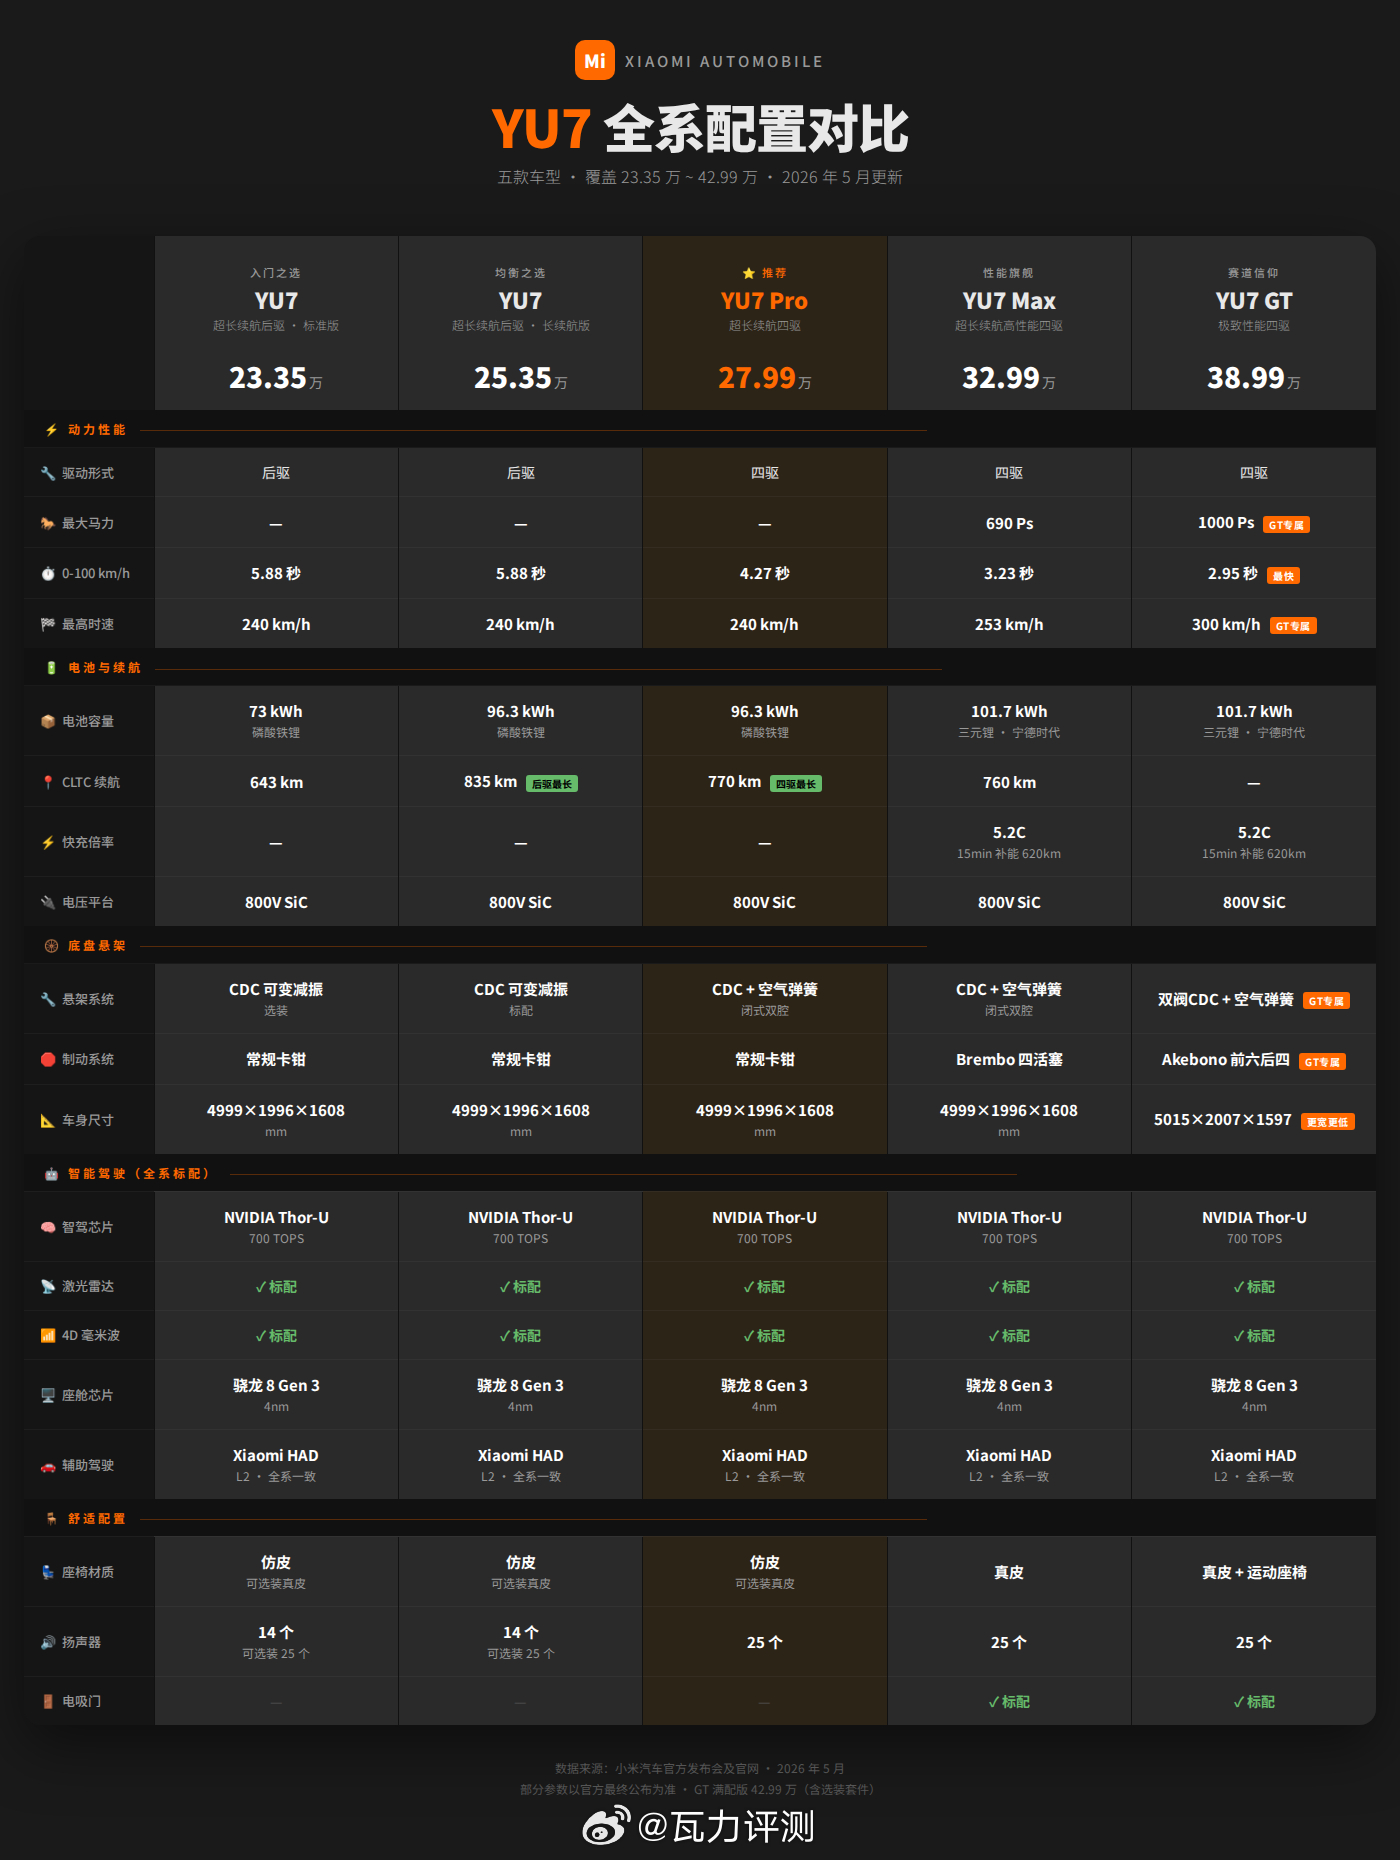Click the orange 更宽更低 badge

click(x=1328, y=1122)
